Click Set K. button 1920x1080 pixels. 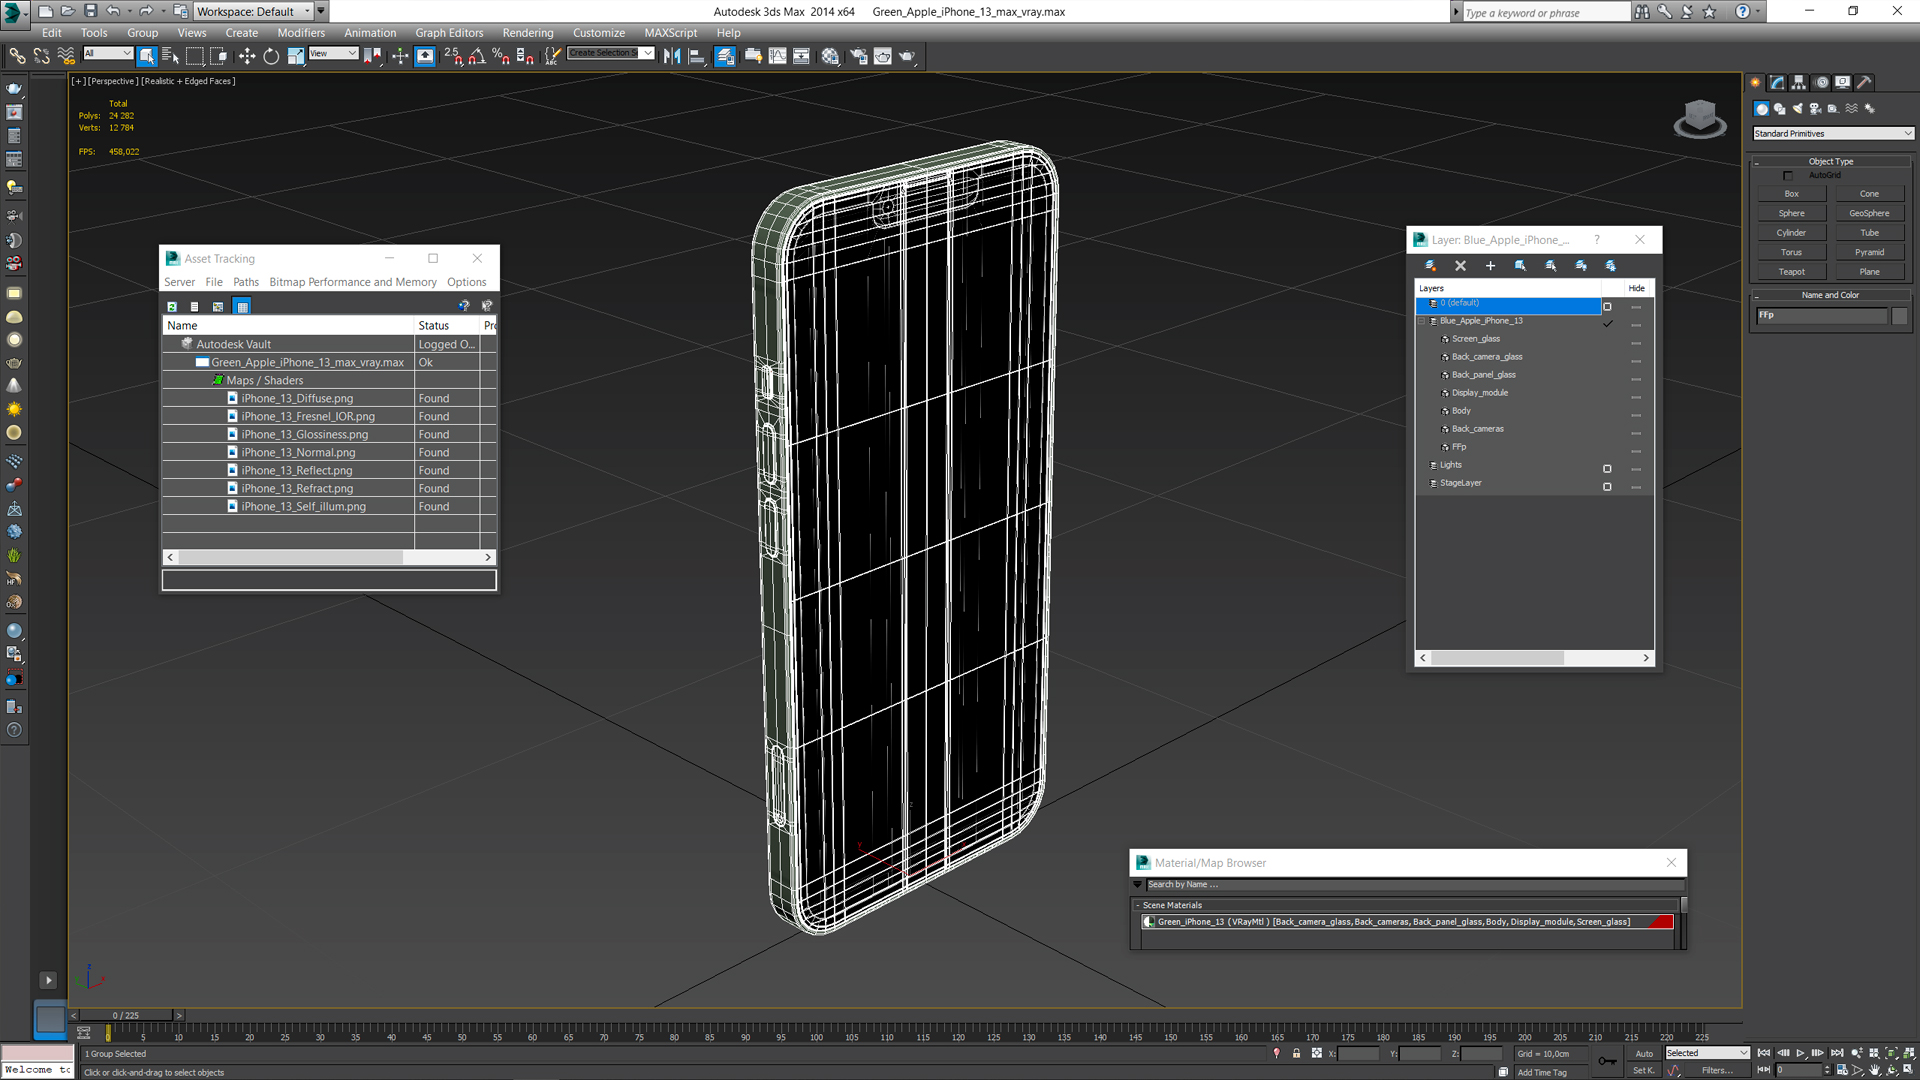point(1644,1071)
